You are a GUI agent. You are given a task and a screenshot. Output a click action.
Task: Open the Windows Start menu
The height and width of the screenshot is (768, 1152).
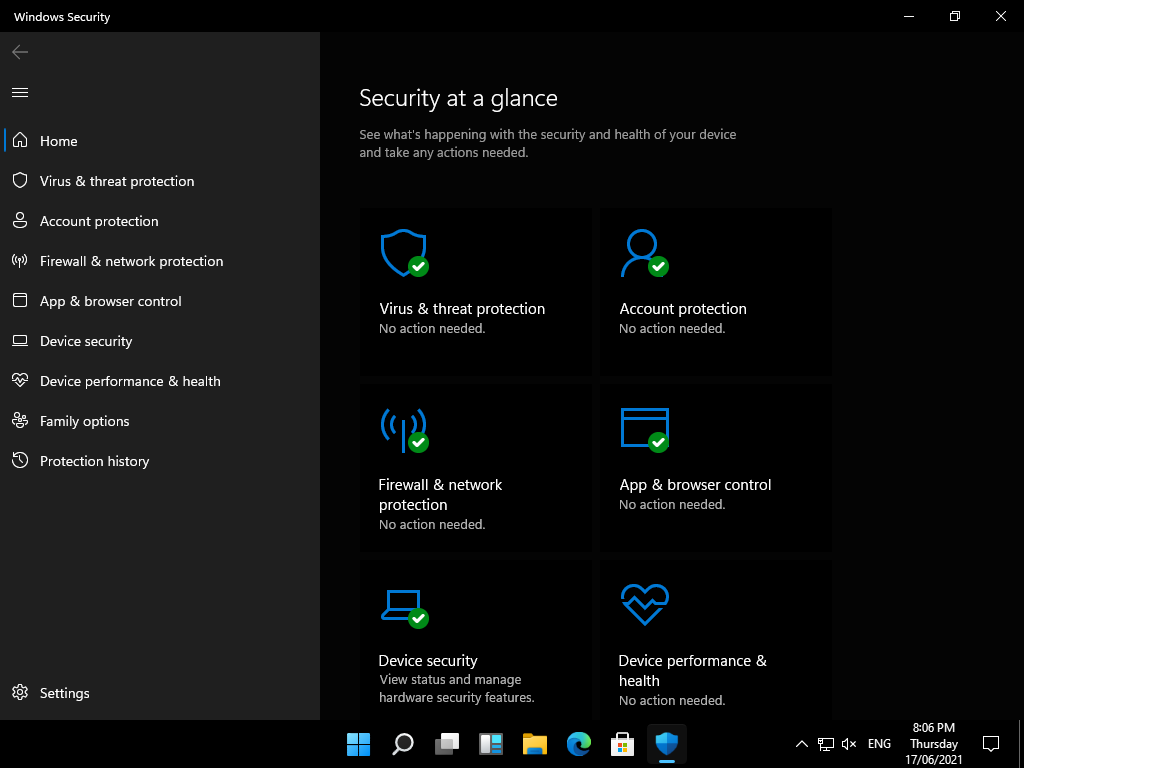[x=359, y=744]
